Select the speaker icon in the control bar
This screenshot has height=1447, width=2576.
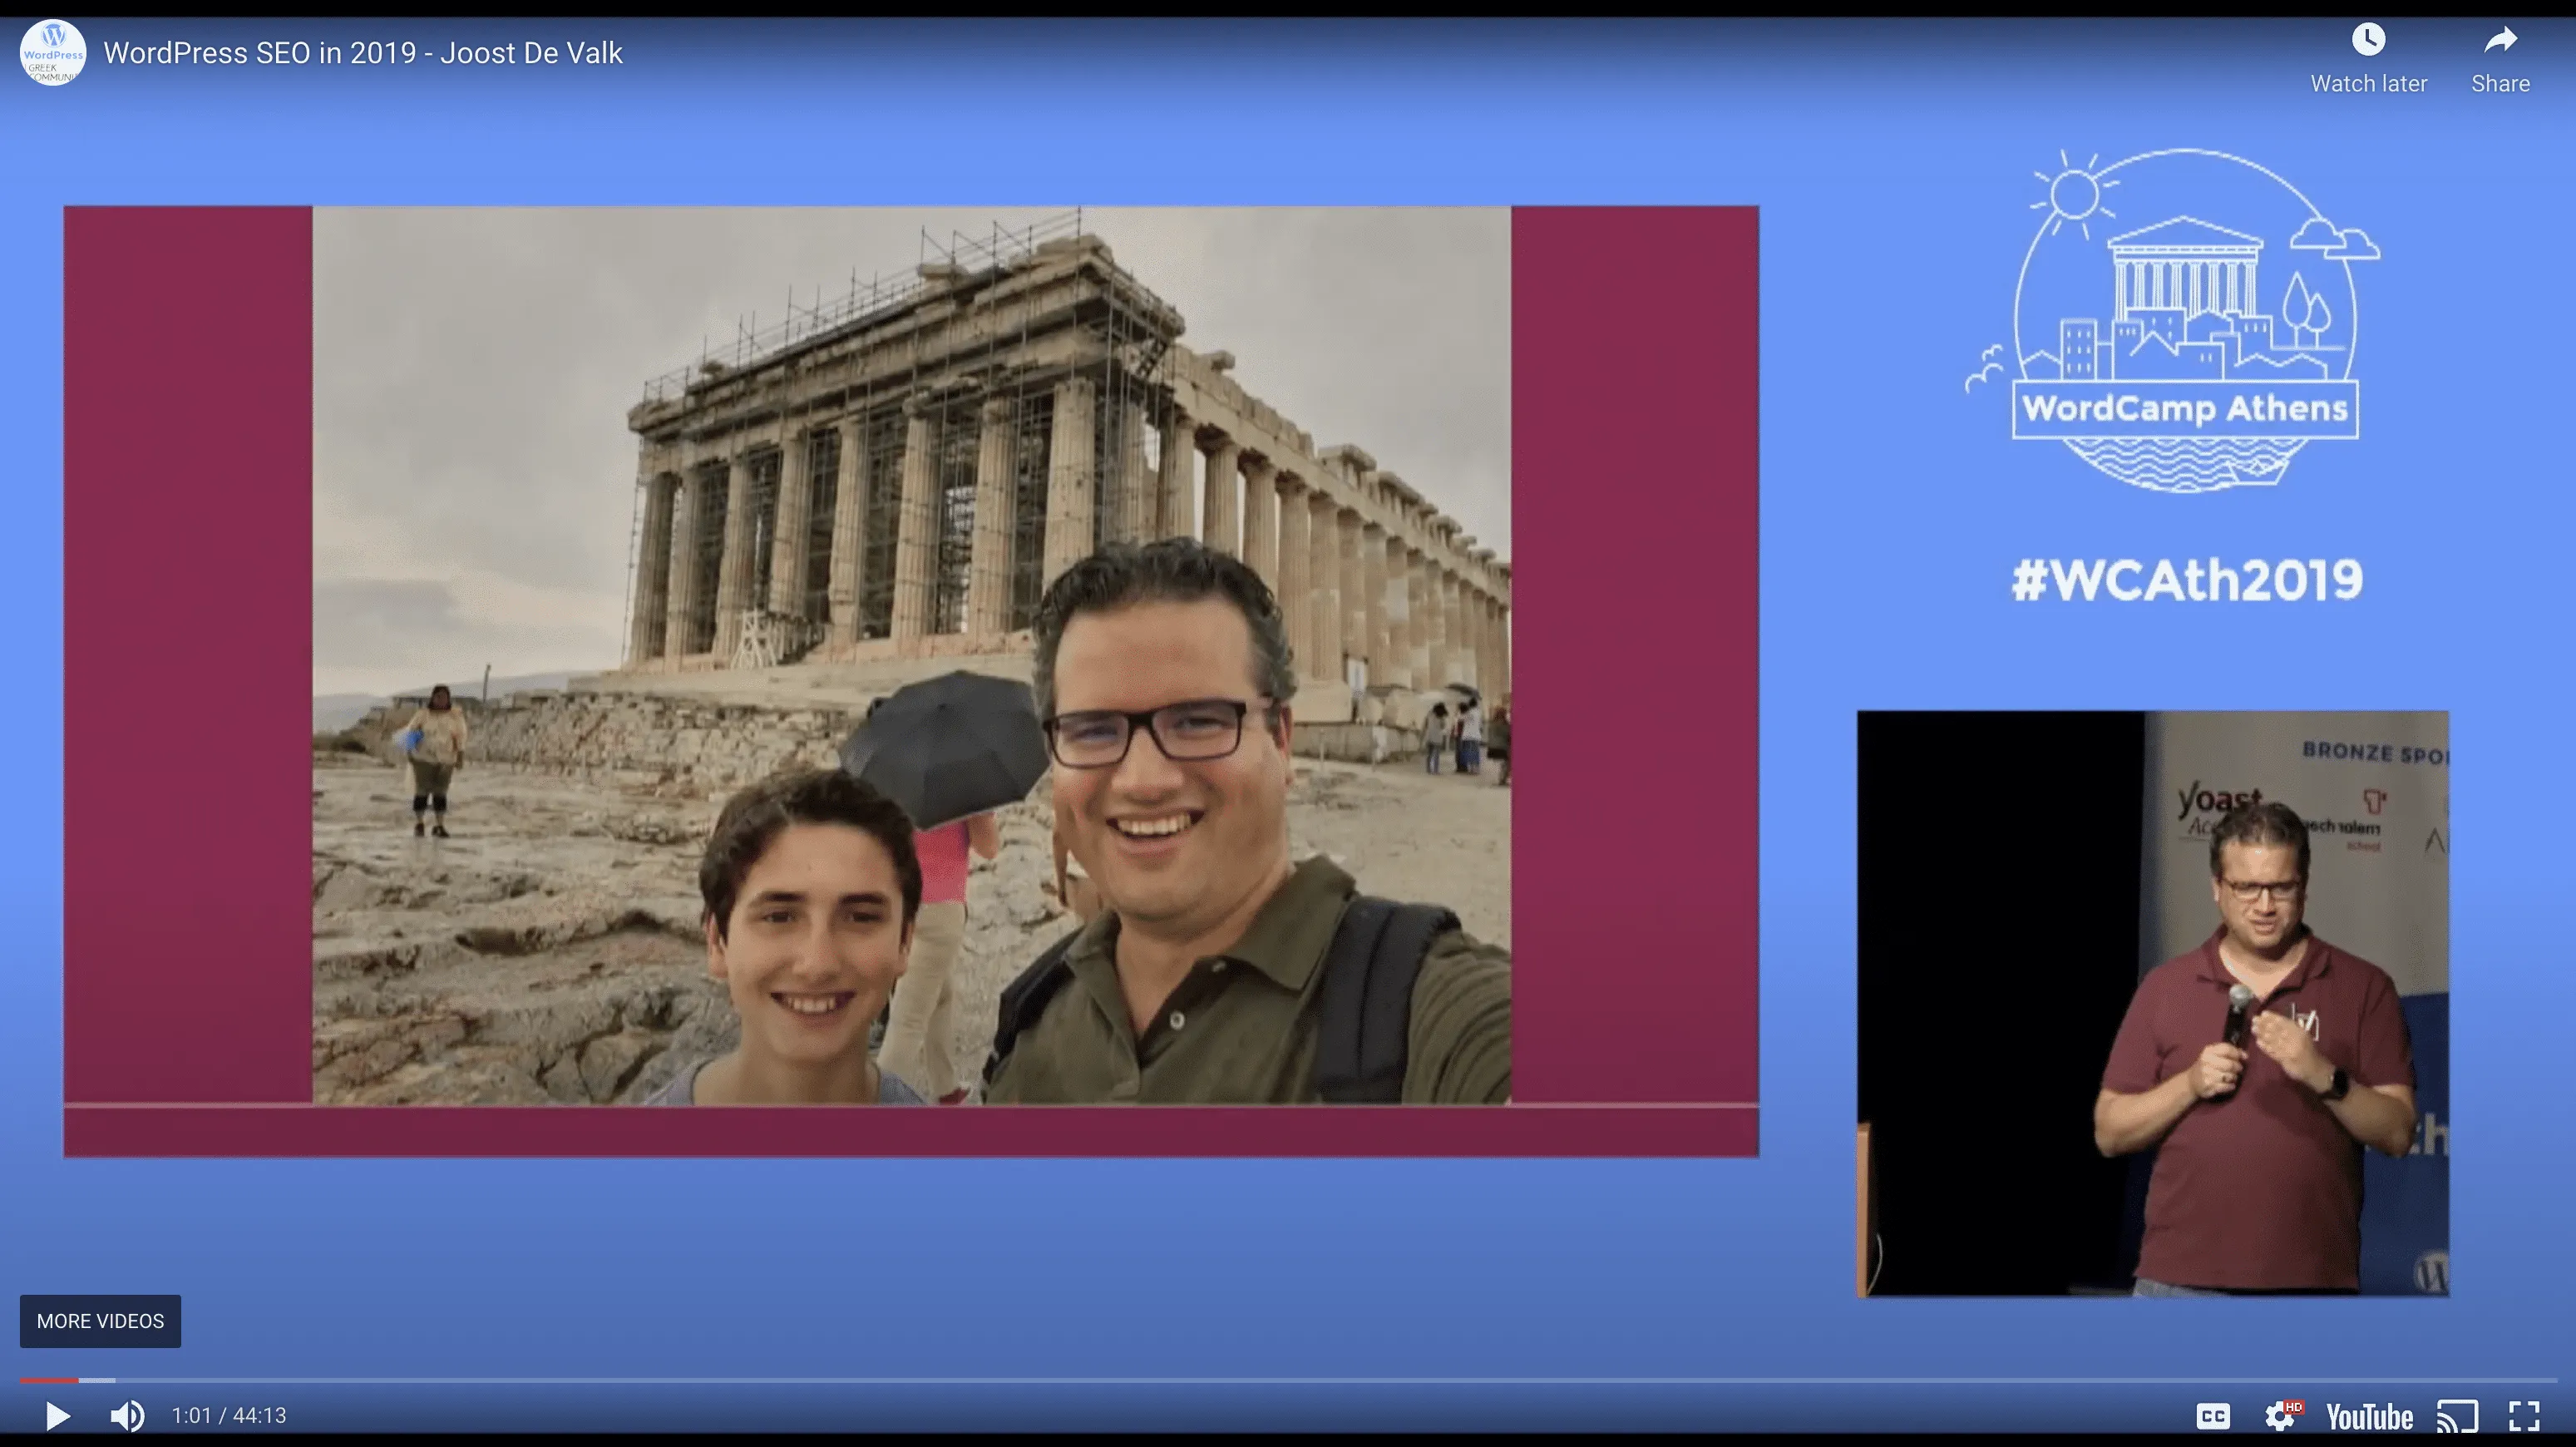click(127, 1416)
